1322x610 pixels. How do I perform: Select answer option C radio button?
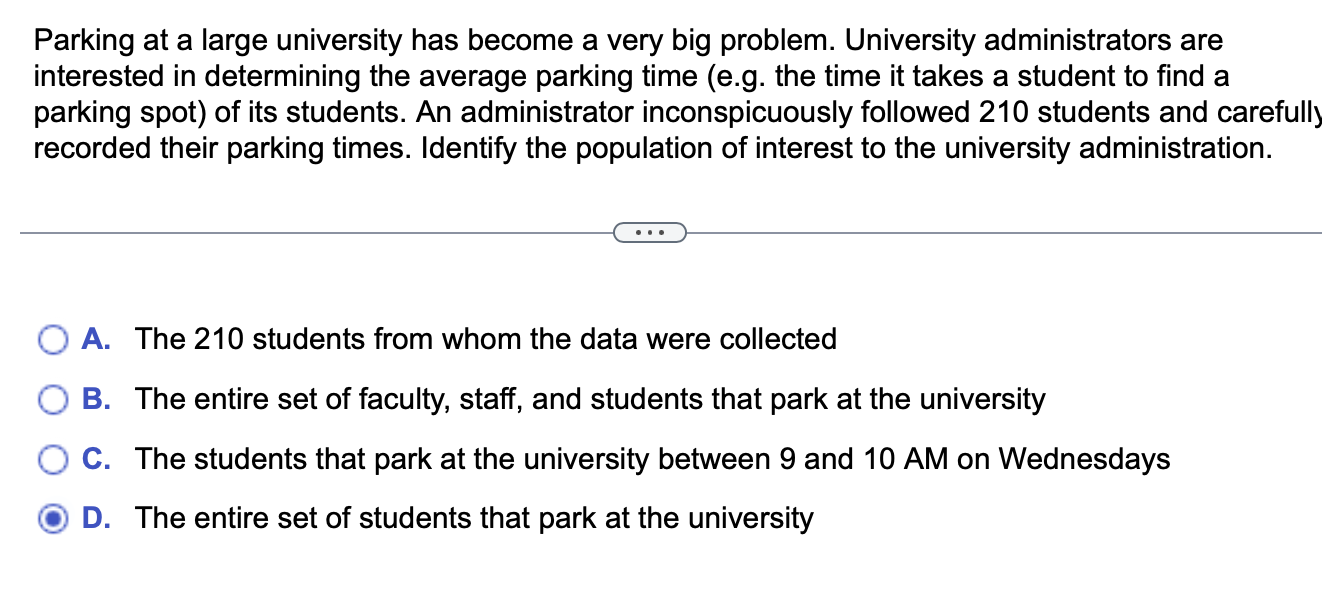click(x=52, y=459)
